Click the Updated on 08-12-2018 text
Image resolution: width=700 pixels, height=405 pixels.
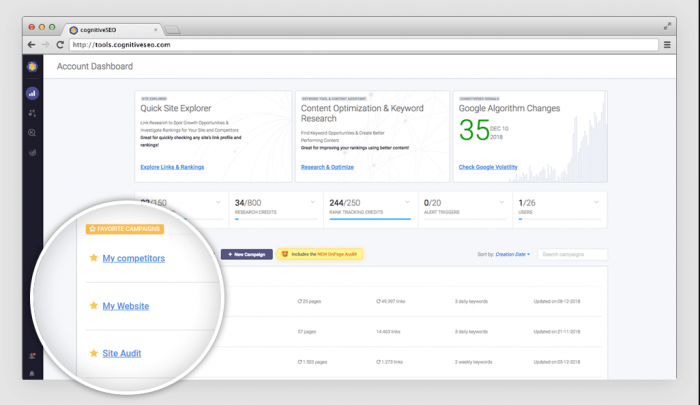click(x=557, y=301)
